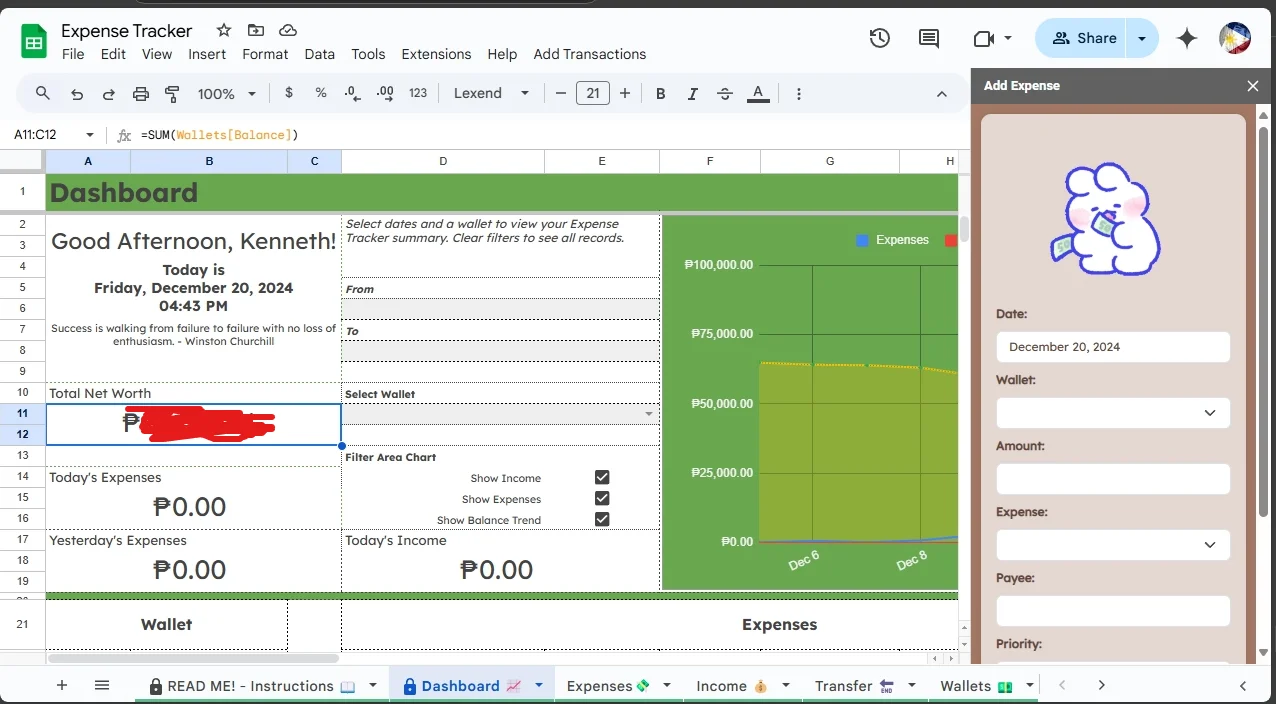This screenshot has height=704, width=1276.
Task: Switch to the Income sheet tab
Action: click(x=731, y=685)
